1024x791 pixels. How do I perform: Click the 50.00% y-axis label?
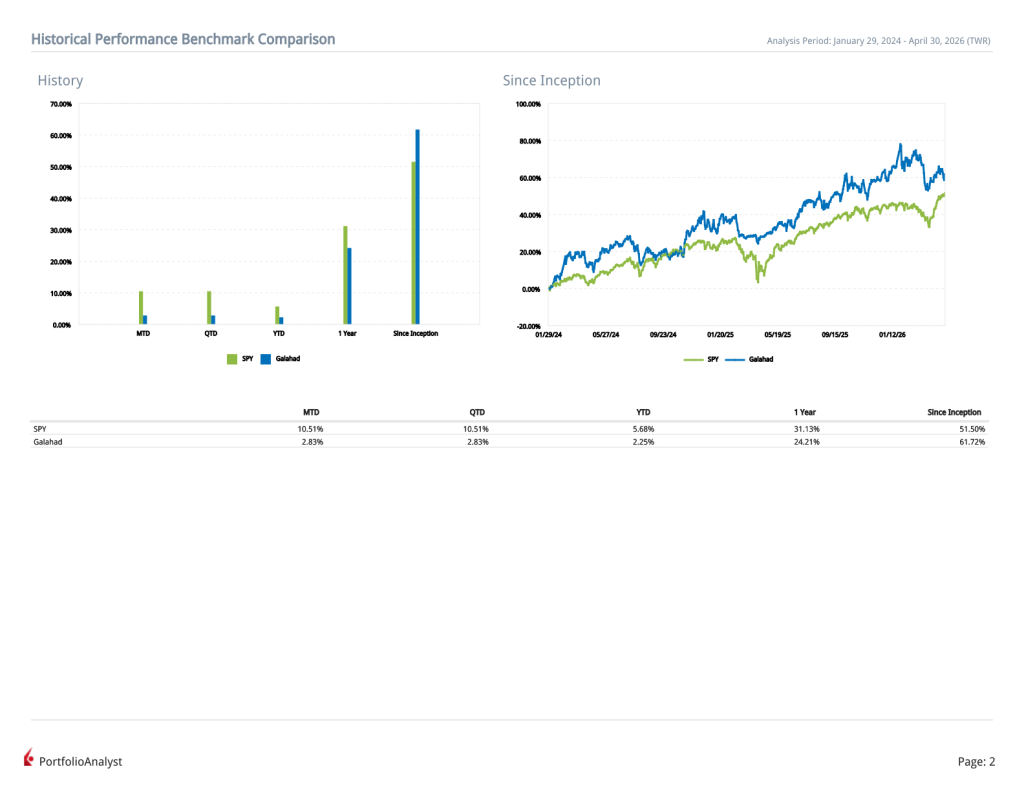pos(61,167)
